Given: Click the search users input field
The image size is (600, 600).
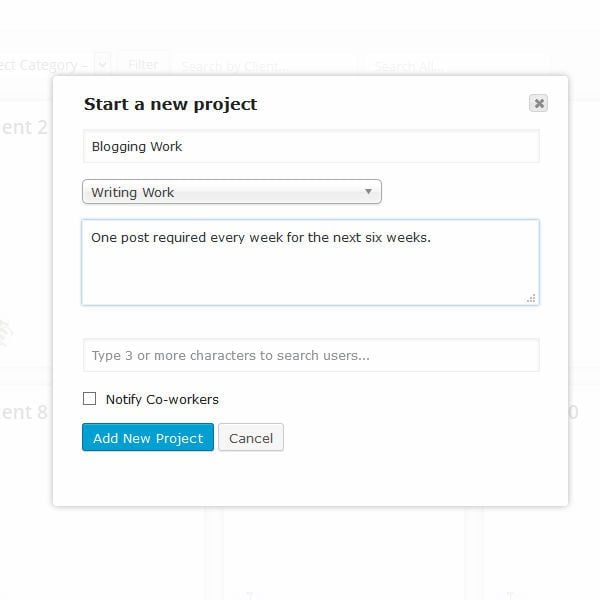Looking at the screenshot, I should (x=311, y=355).
